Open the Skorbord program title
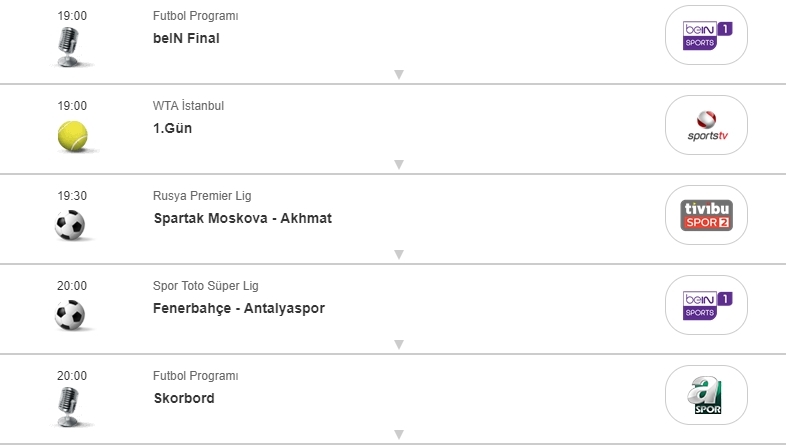786x445 pixels. (x=184, y=399)
